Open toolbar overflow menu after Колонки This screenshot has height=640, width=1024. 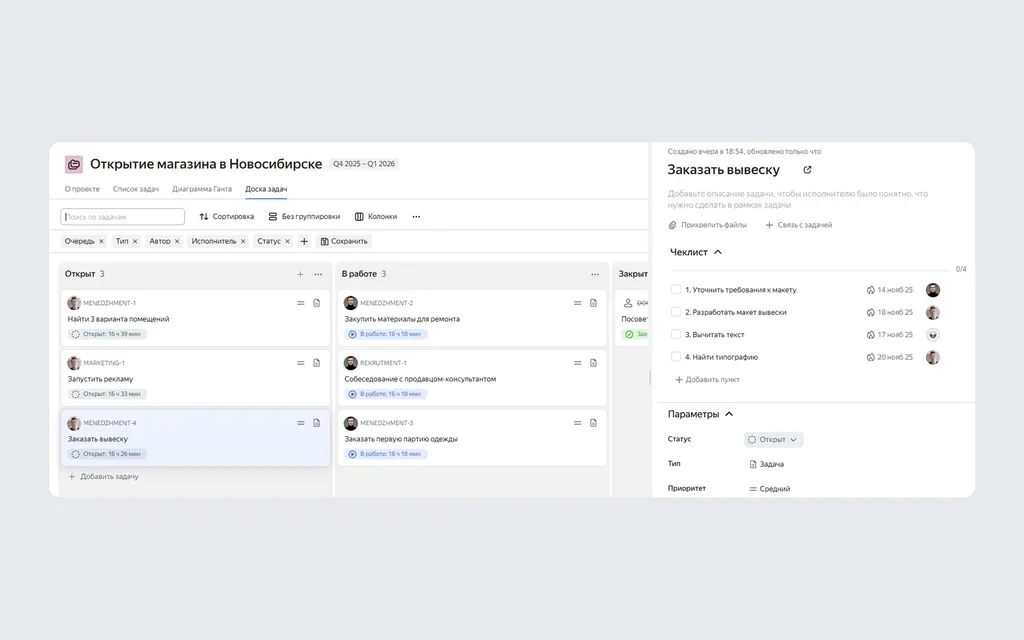416,217
